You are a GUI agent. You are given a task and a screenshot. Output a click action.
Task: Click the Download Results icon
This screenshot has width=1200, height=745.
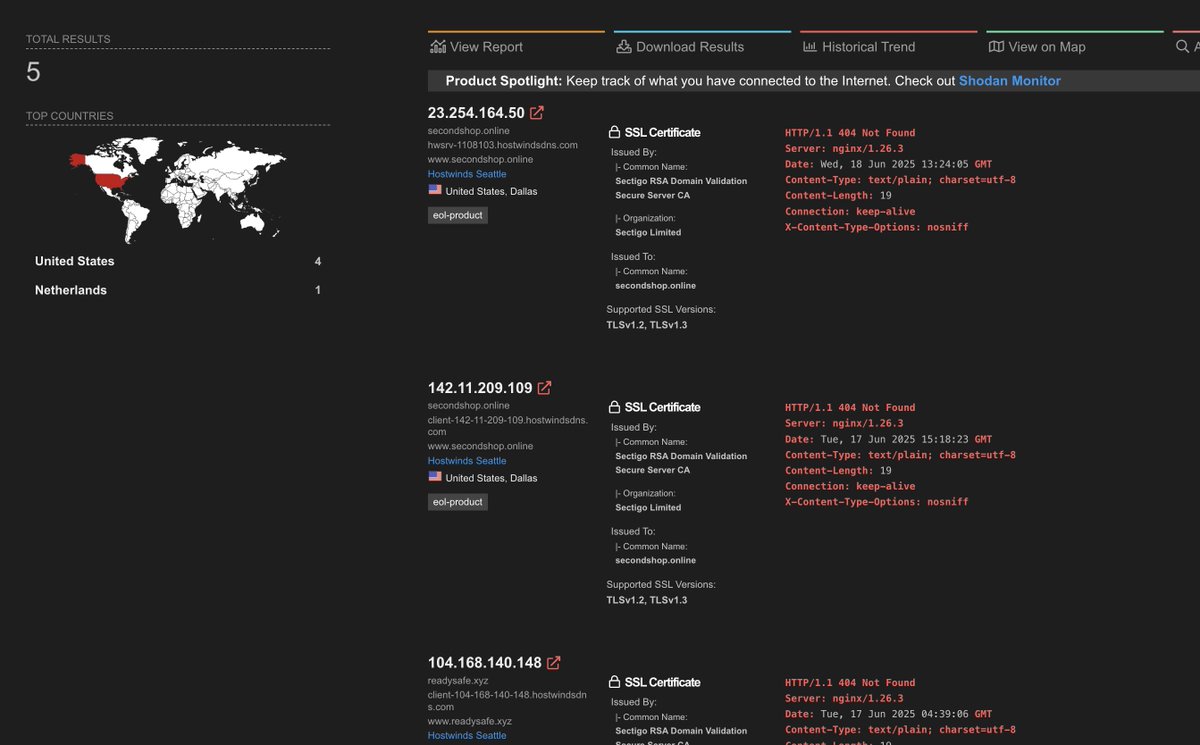click(623, 46)
